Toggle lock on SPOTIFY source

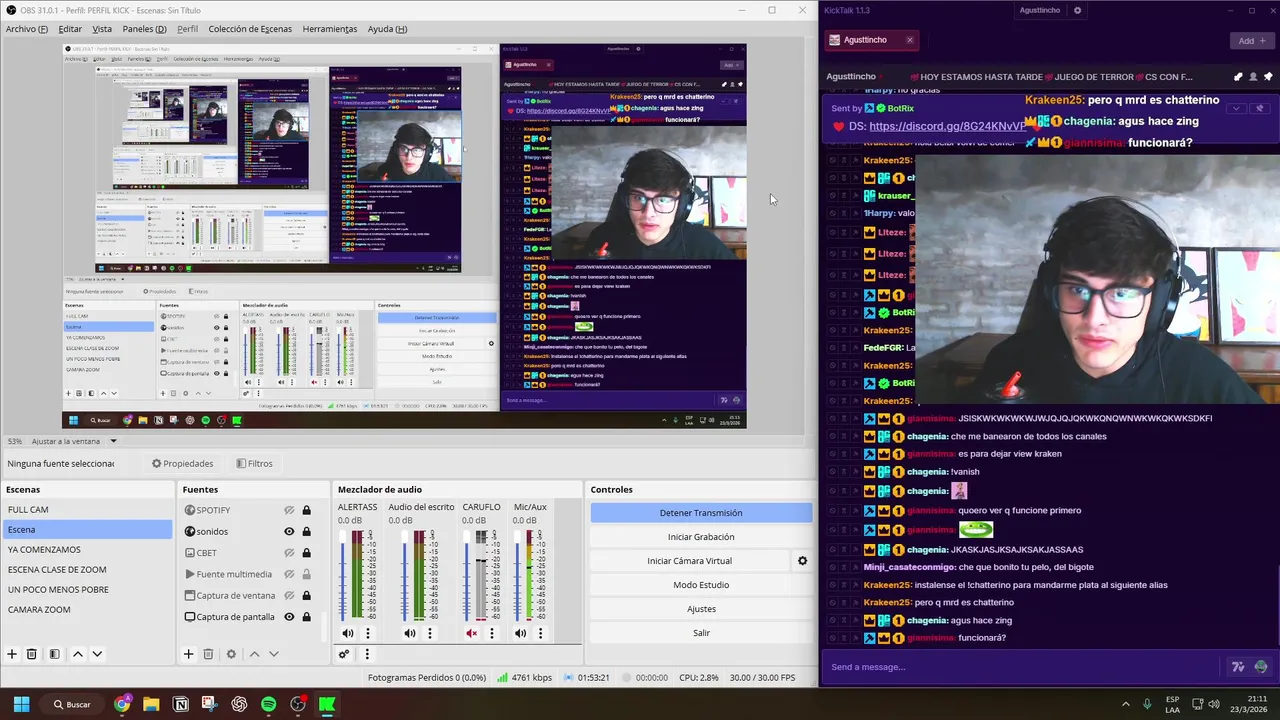306,510
